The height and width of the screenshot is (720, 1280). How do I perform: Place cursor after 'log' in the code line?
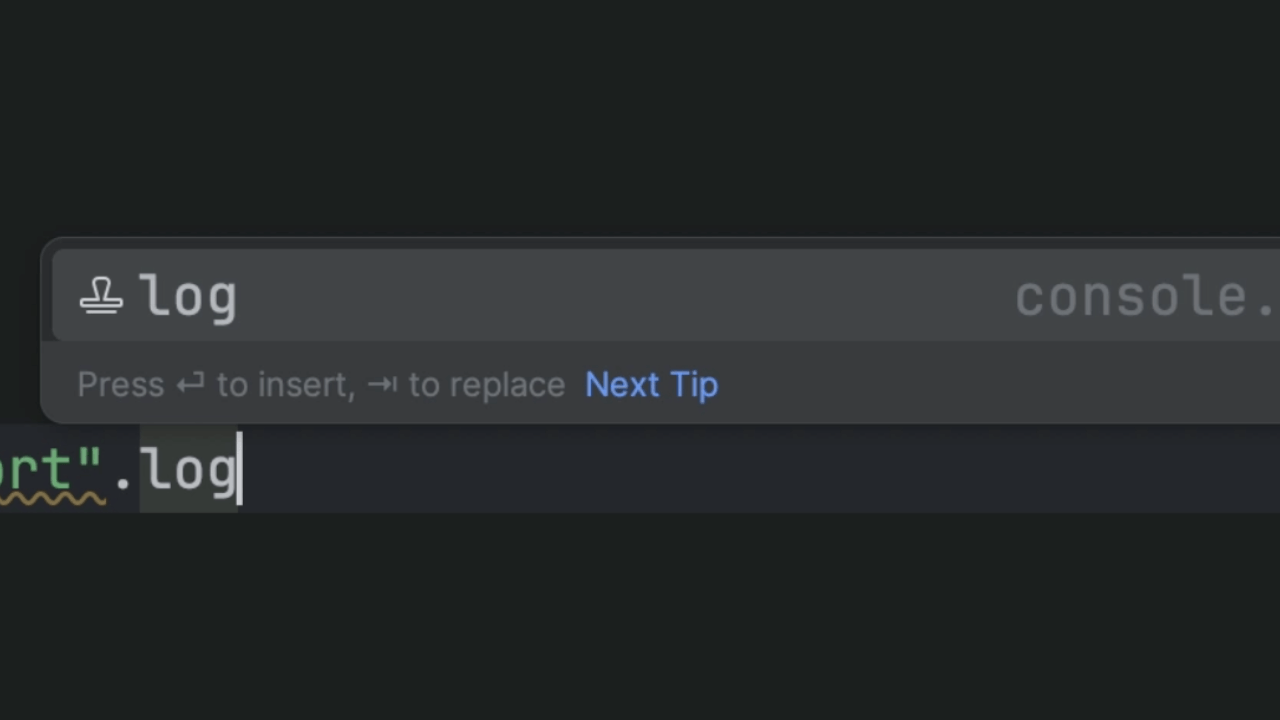[240, 470]
